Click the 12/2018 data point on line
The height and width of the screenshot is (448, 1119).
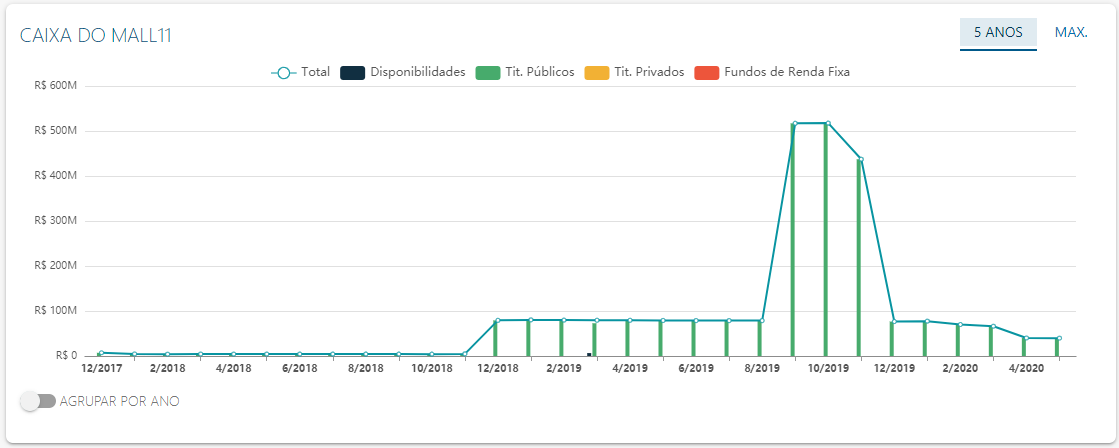(497, 320)
